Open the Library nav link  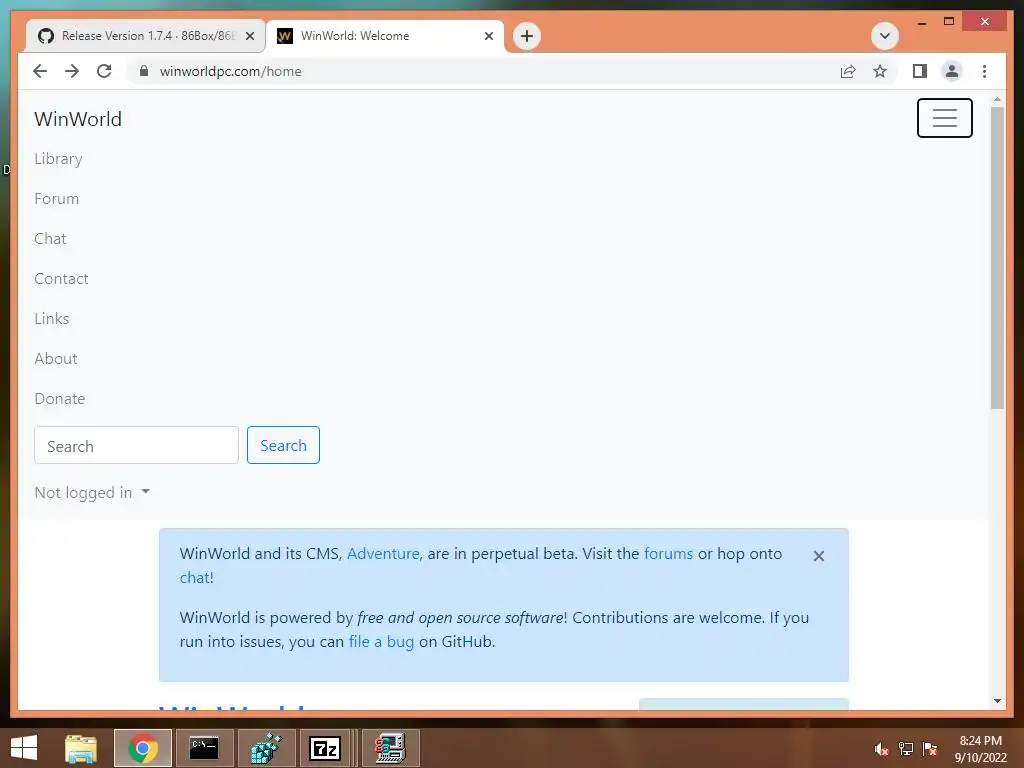[x=58, y=159]
